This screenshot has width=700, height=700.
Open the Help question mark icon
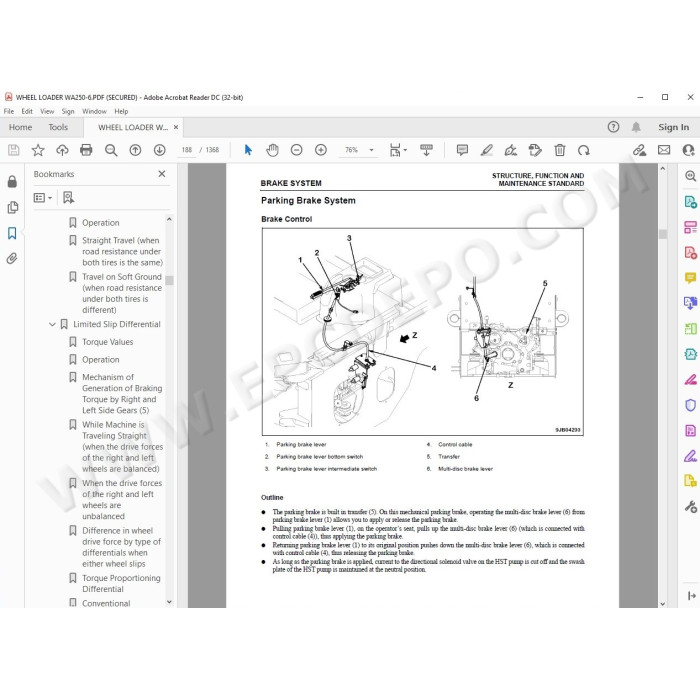pyautogui.click(x=613, y=127)
